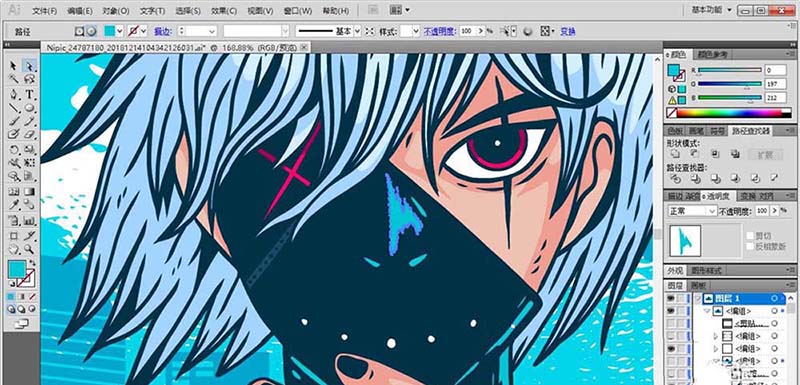Collapse the top <编组> group in layers
The height and width of the screenshot is (385, 800).
pyautogui.click(x=707, y=311)
